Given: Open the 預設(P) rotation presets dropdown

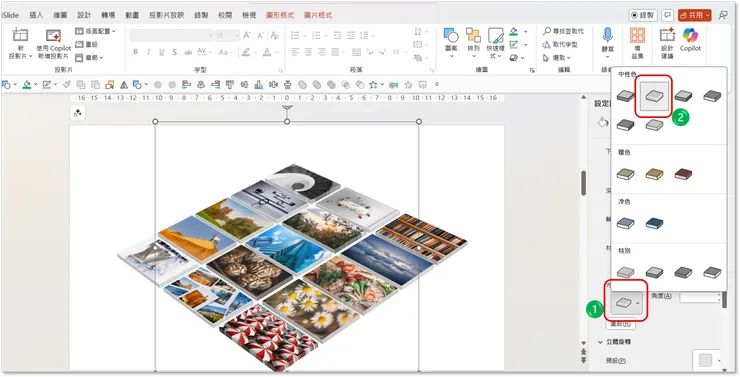Looking at the screenshot, I should (707, 361).
